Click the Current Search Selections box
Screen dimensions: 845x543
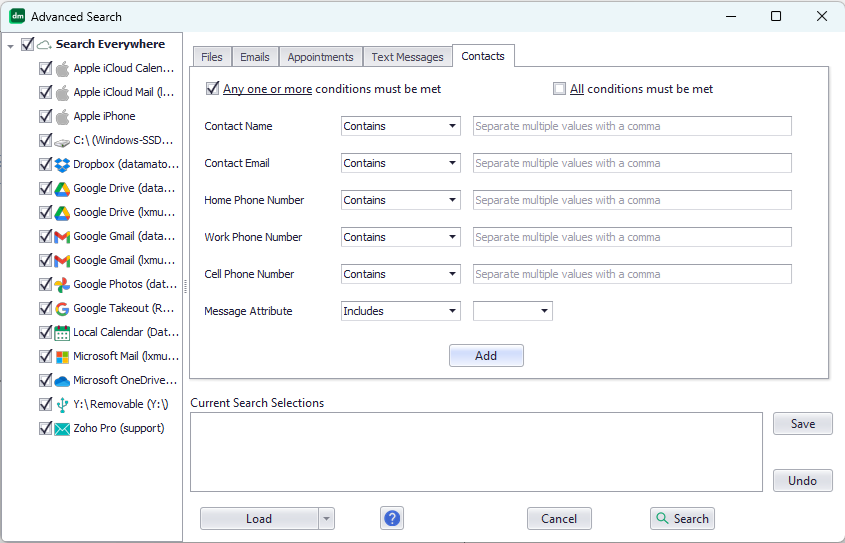(476, 452)
